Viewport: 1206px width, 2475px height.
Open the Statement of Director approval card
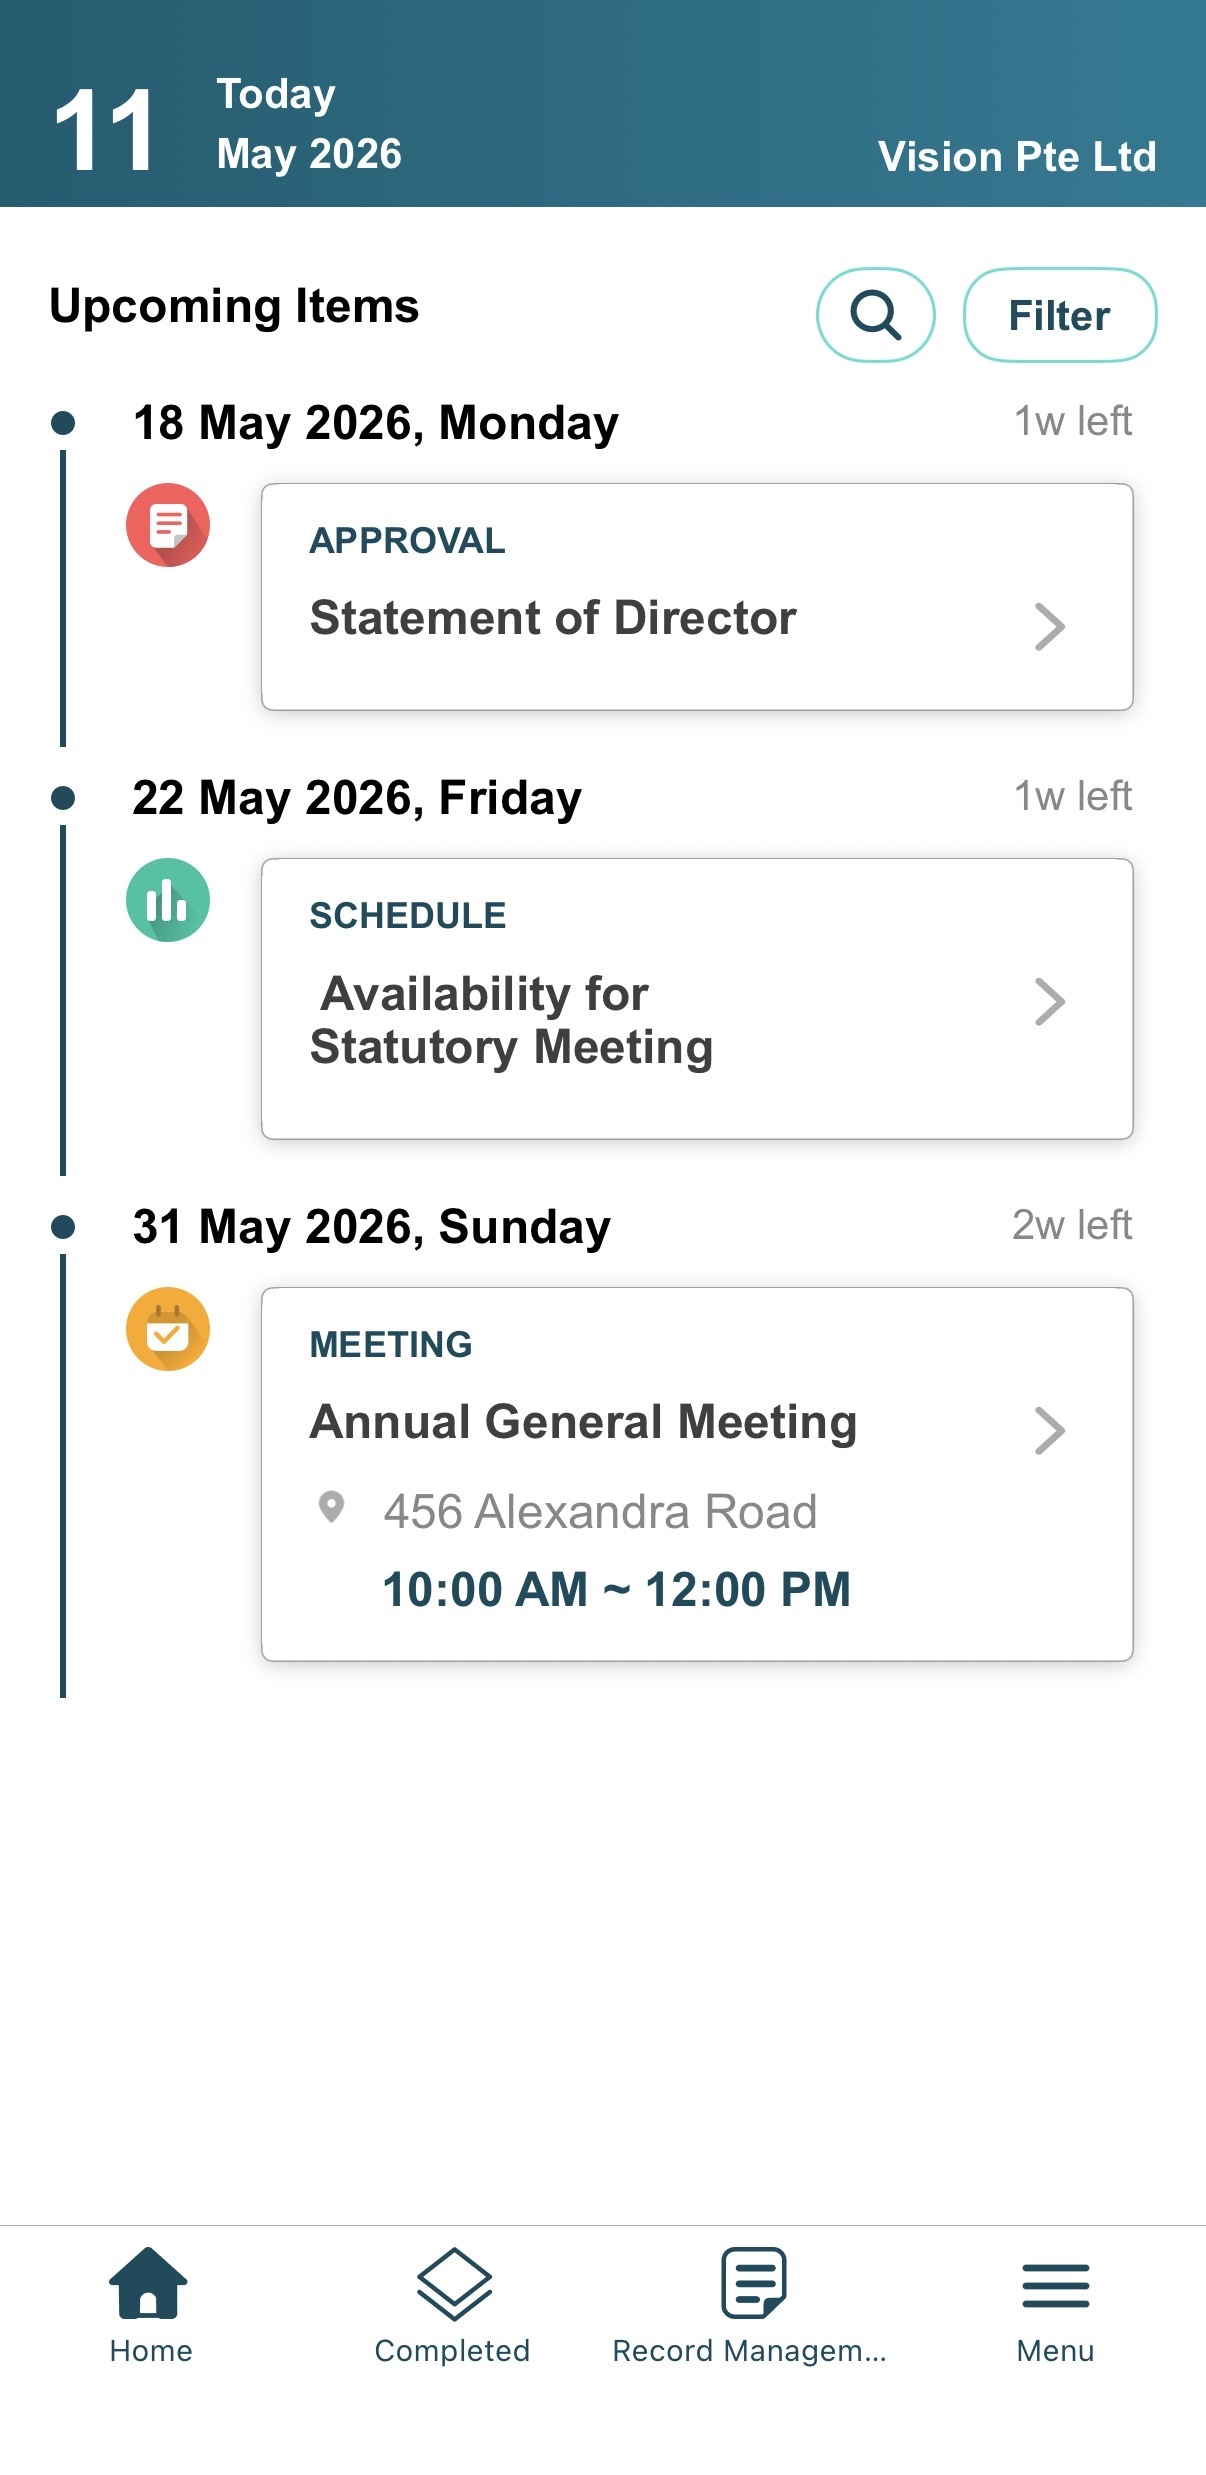click(x=697, y=597)
